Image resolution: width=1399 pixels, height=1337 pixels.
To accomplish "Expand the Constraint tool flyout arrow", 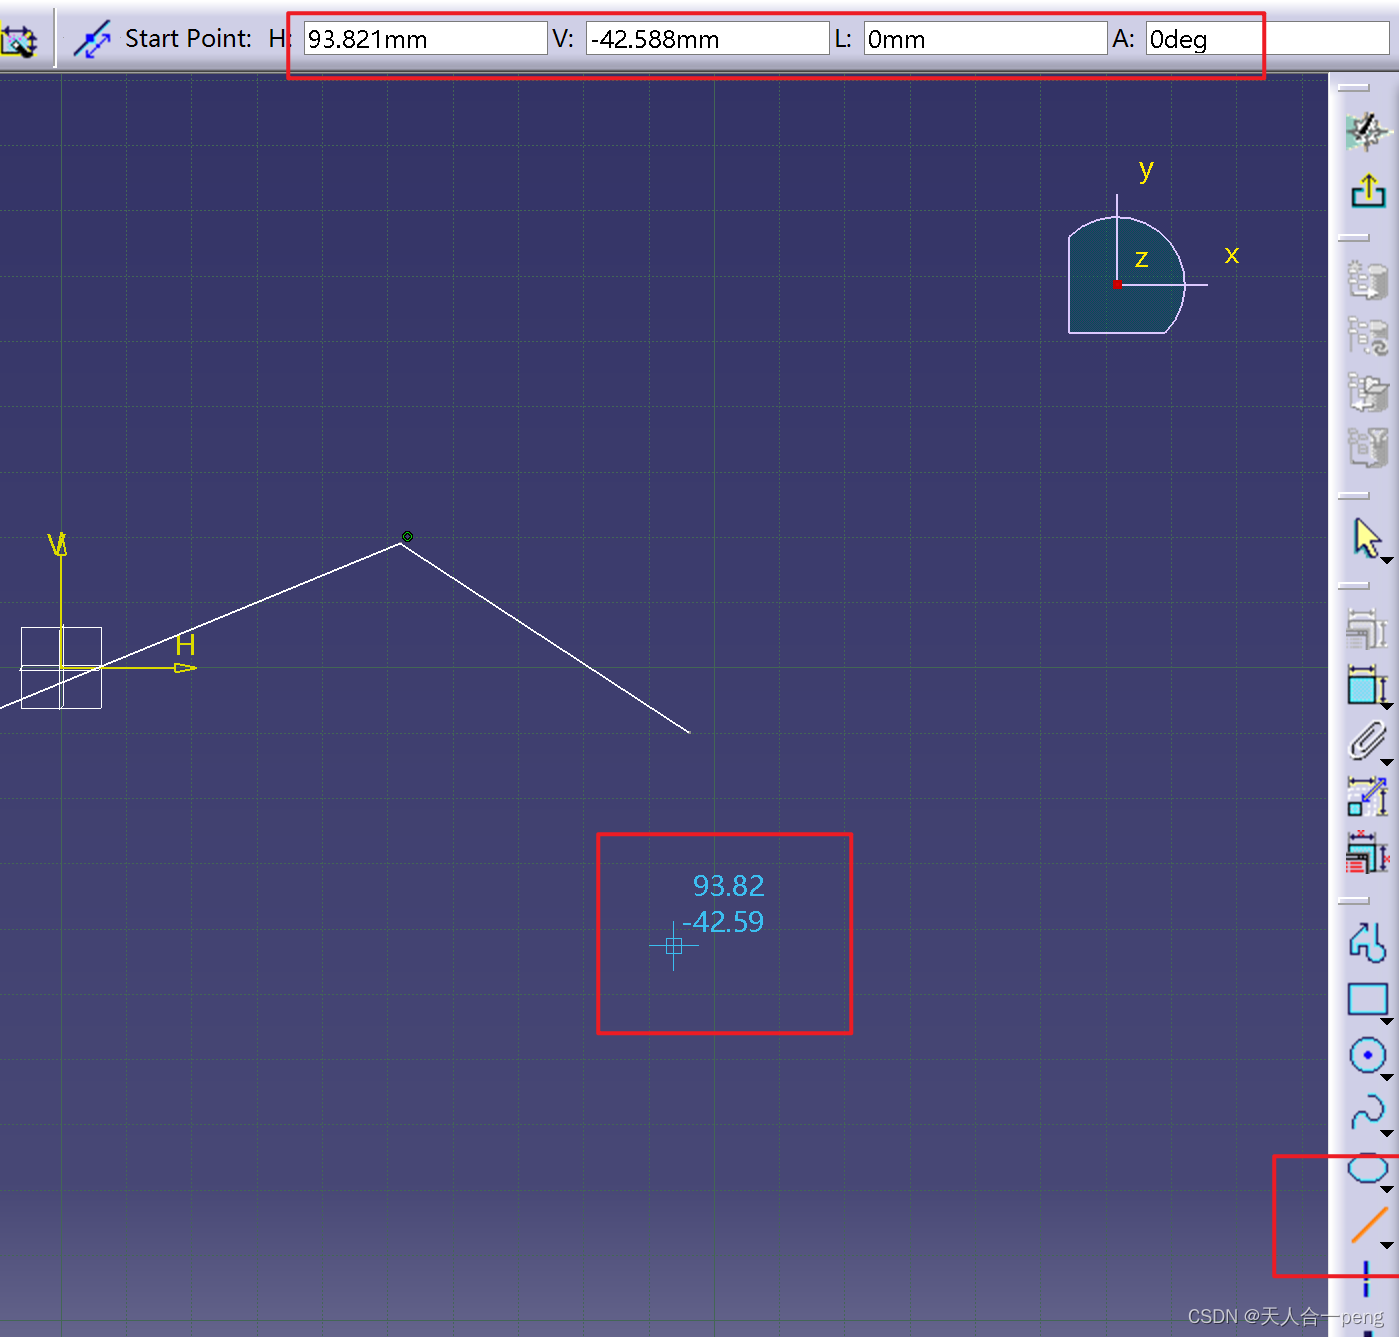I will 1387,706.
